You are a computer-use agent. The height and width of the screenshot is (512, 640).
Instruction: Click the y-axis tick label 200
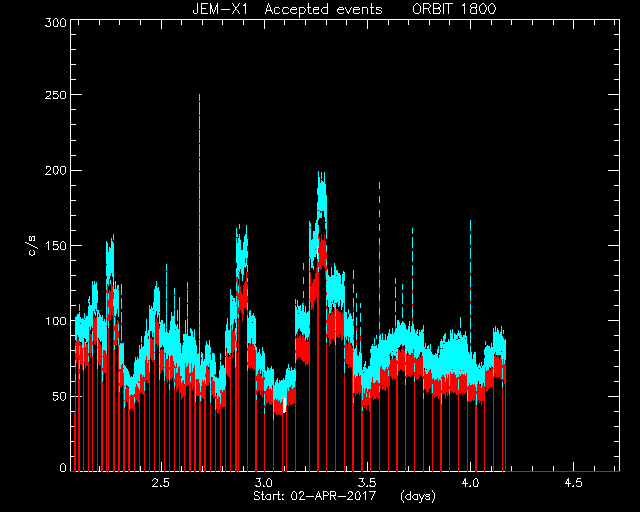[56, 170]
